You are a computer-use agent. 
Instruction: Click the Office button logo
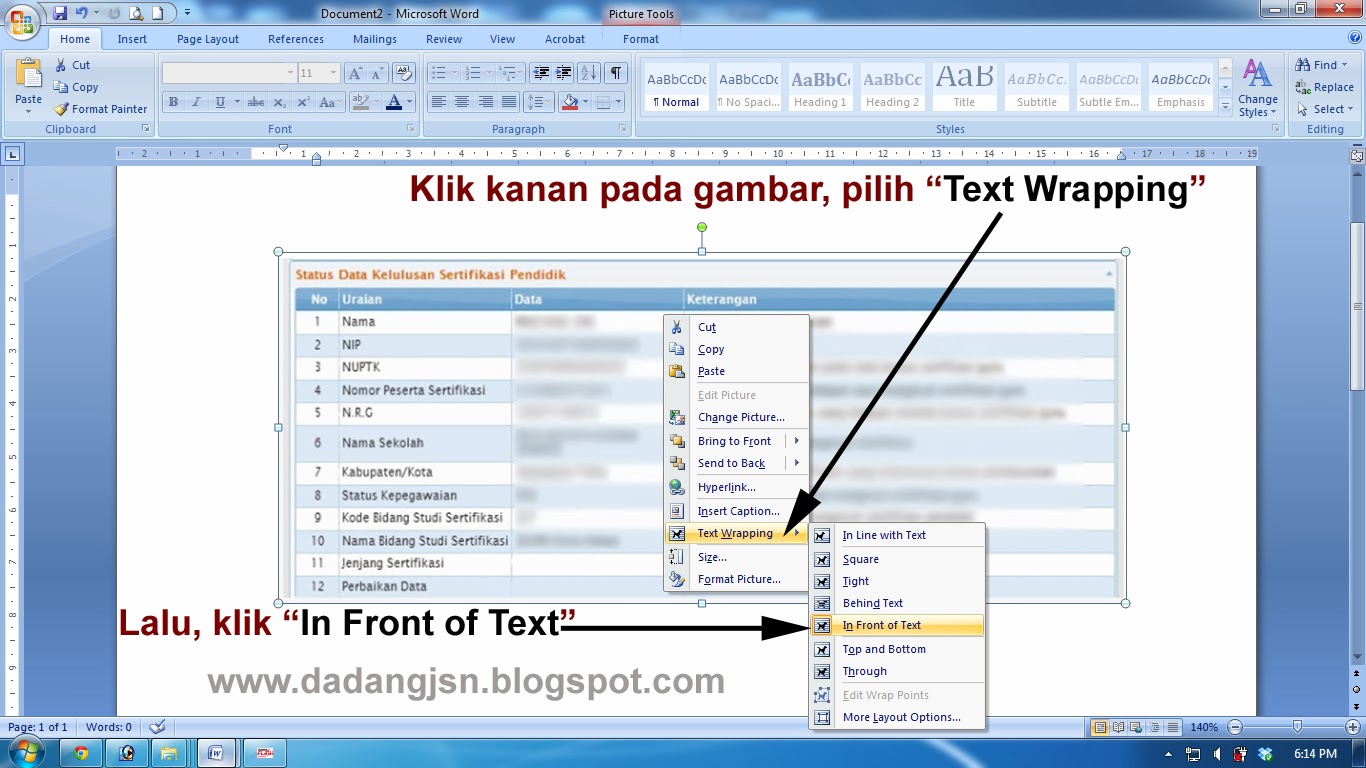tap(22, 22)
